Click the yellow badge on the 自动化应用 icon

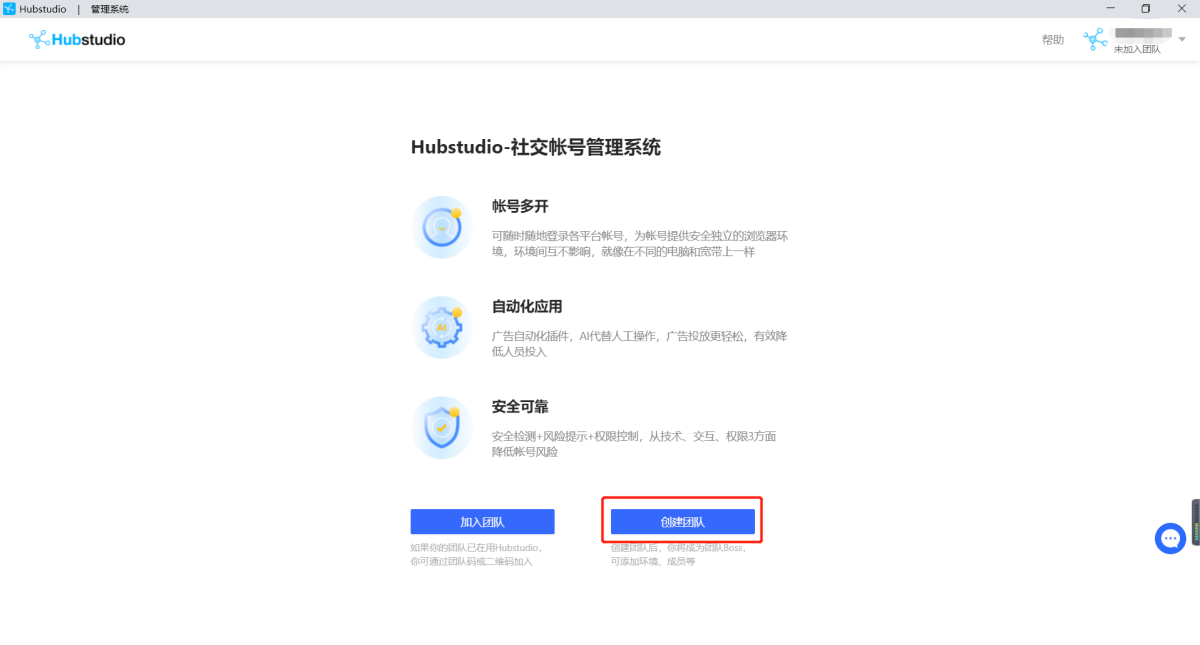(x=456, y=313)
